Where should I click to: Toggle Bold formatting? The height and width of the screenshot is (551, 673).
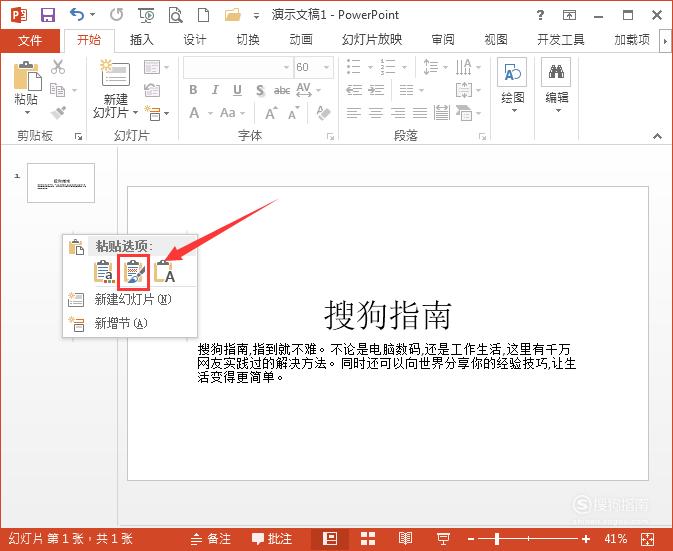pyautogui.click(x=193, y=90)
